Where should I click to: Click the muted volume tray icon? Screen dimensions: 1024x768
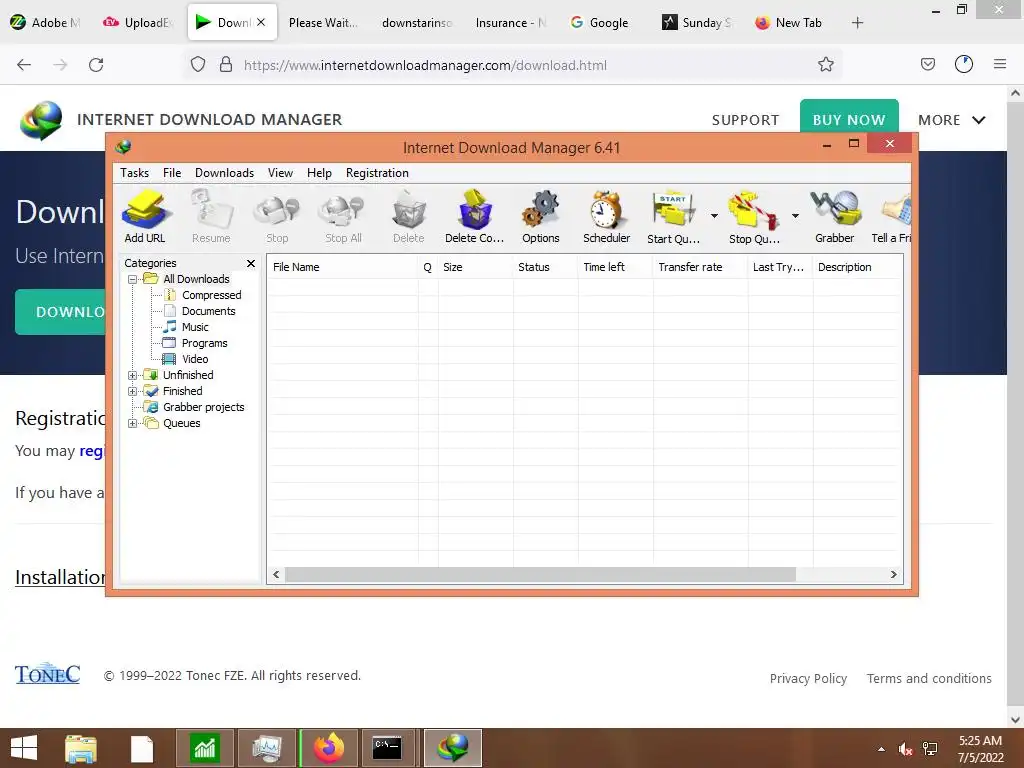pos(905,749)
